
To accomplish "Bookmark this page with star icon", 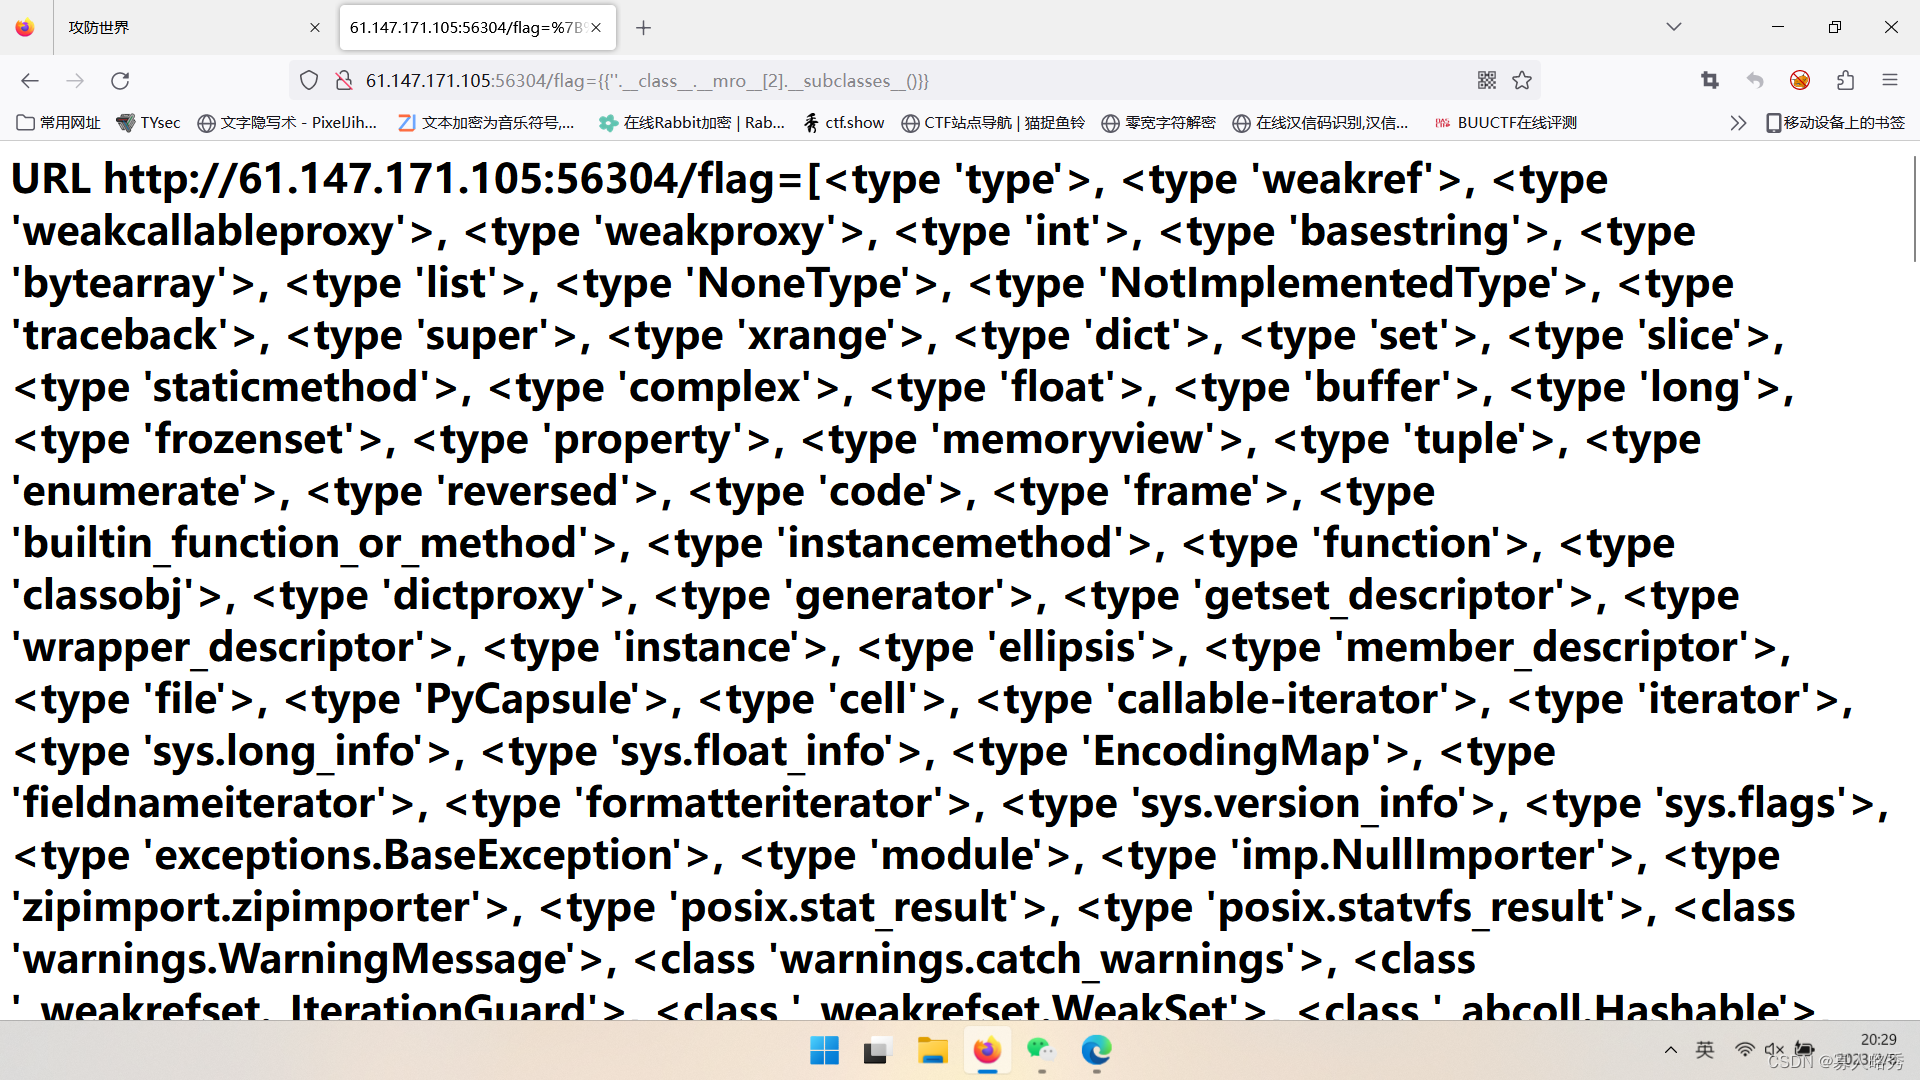I will [1522, 81].
